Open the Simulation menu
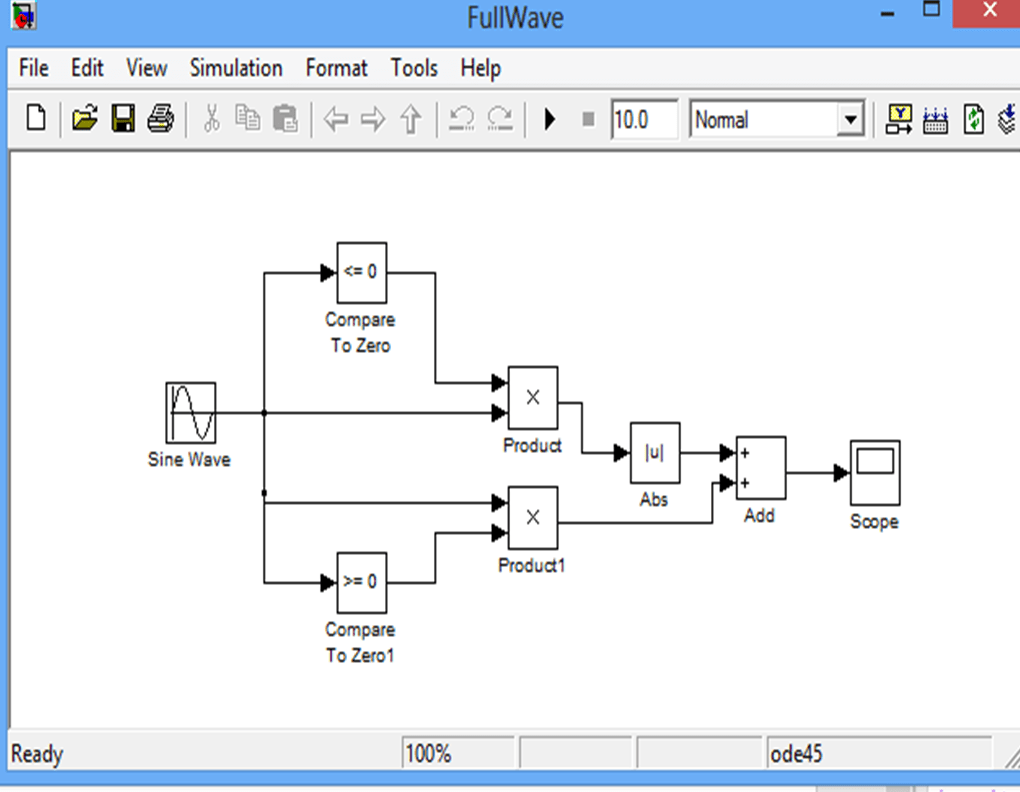The height and width of the screenshot is (792, 1020). [x=236, y=68]
